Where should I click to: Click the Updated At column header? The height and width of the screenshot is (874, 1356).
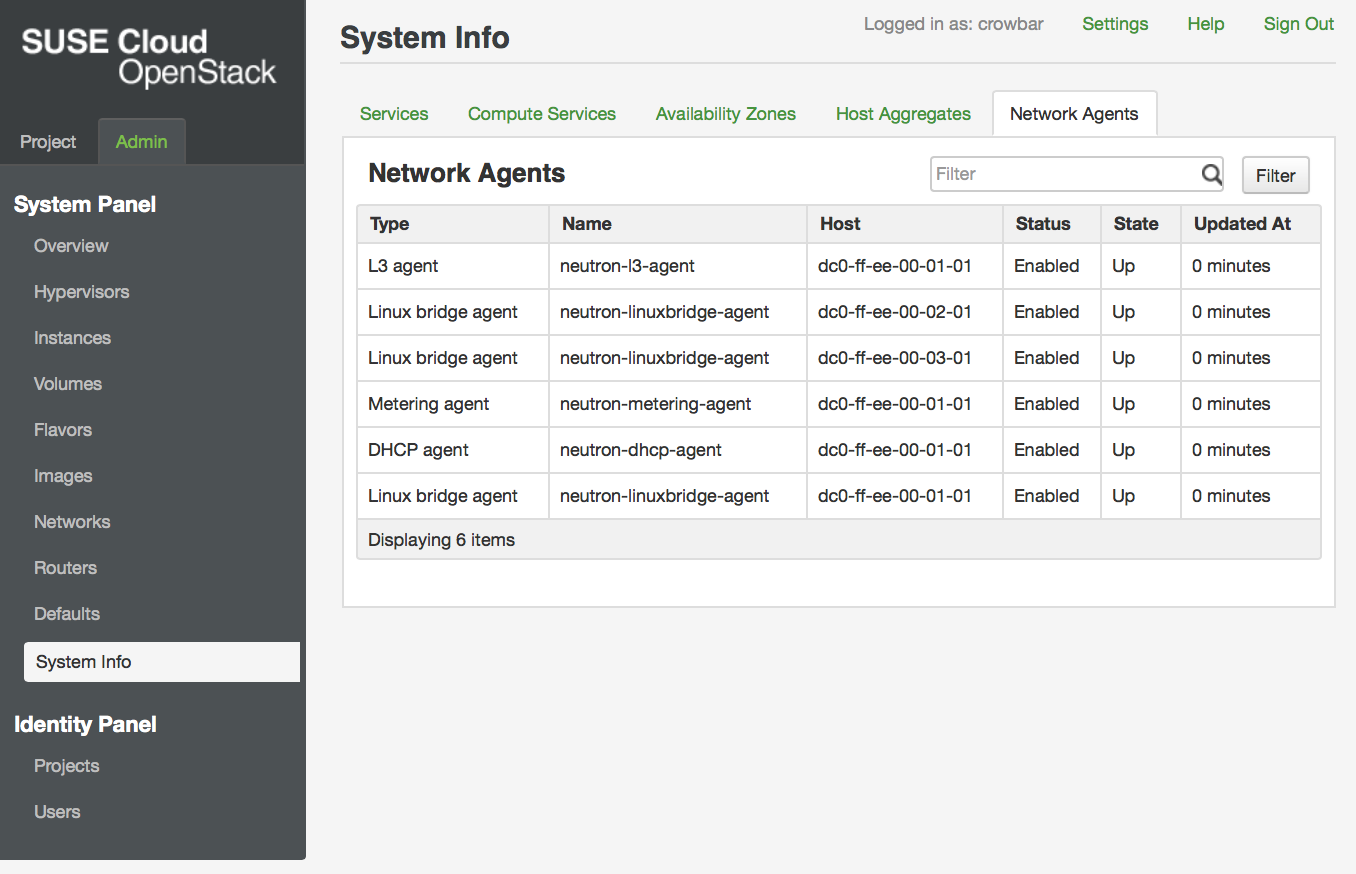pyautogui.click(x=1251, y=224)
